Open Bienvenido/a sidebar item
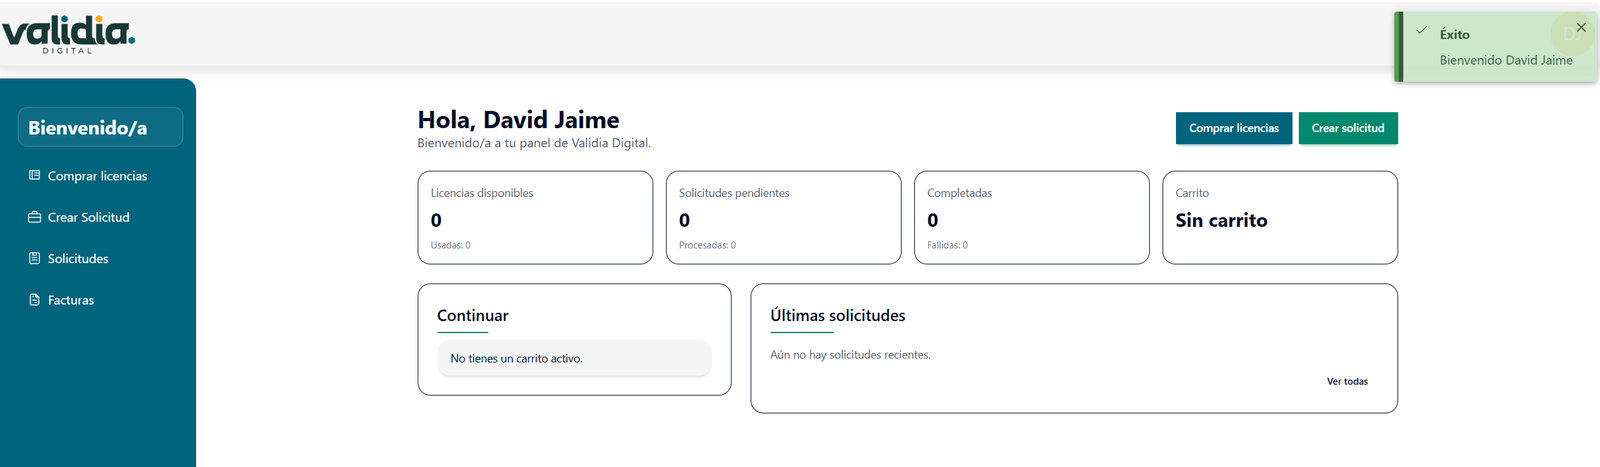Viewport: 1600px width, 467px height. 100,127
